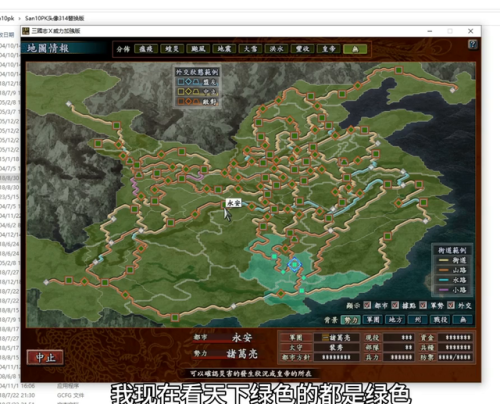Click the 勢力 諸葛亮 info field

(x=227, y=354)
